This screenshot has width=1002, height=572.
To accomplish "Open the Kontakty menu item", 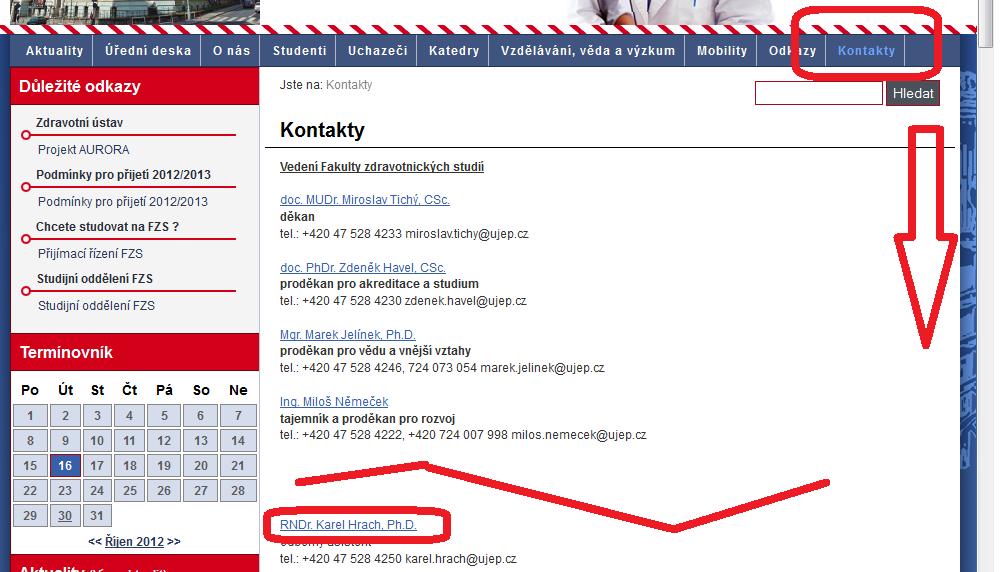I will coord(866,51).
